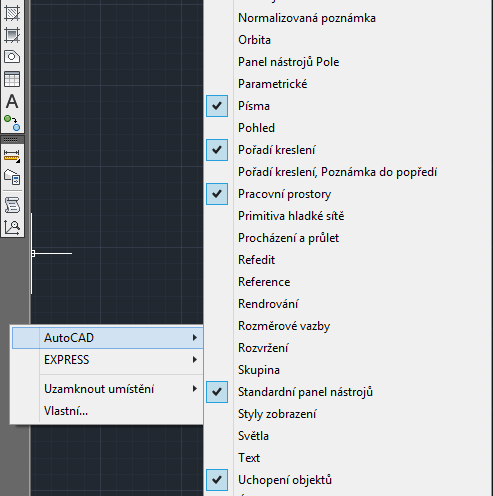493x496 pixels.
Task: Select the Gradient tool icon
Action: click(x=12, y=35)
